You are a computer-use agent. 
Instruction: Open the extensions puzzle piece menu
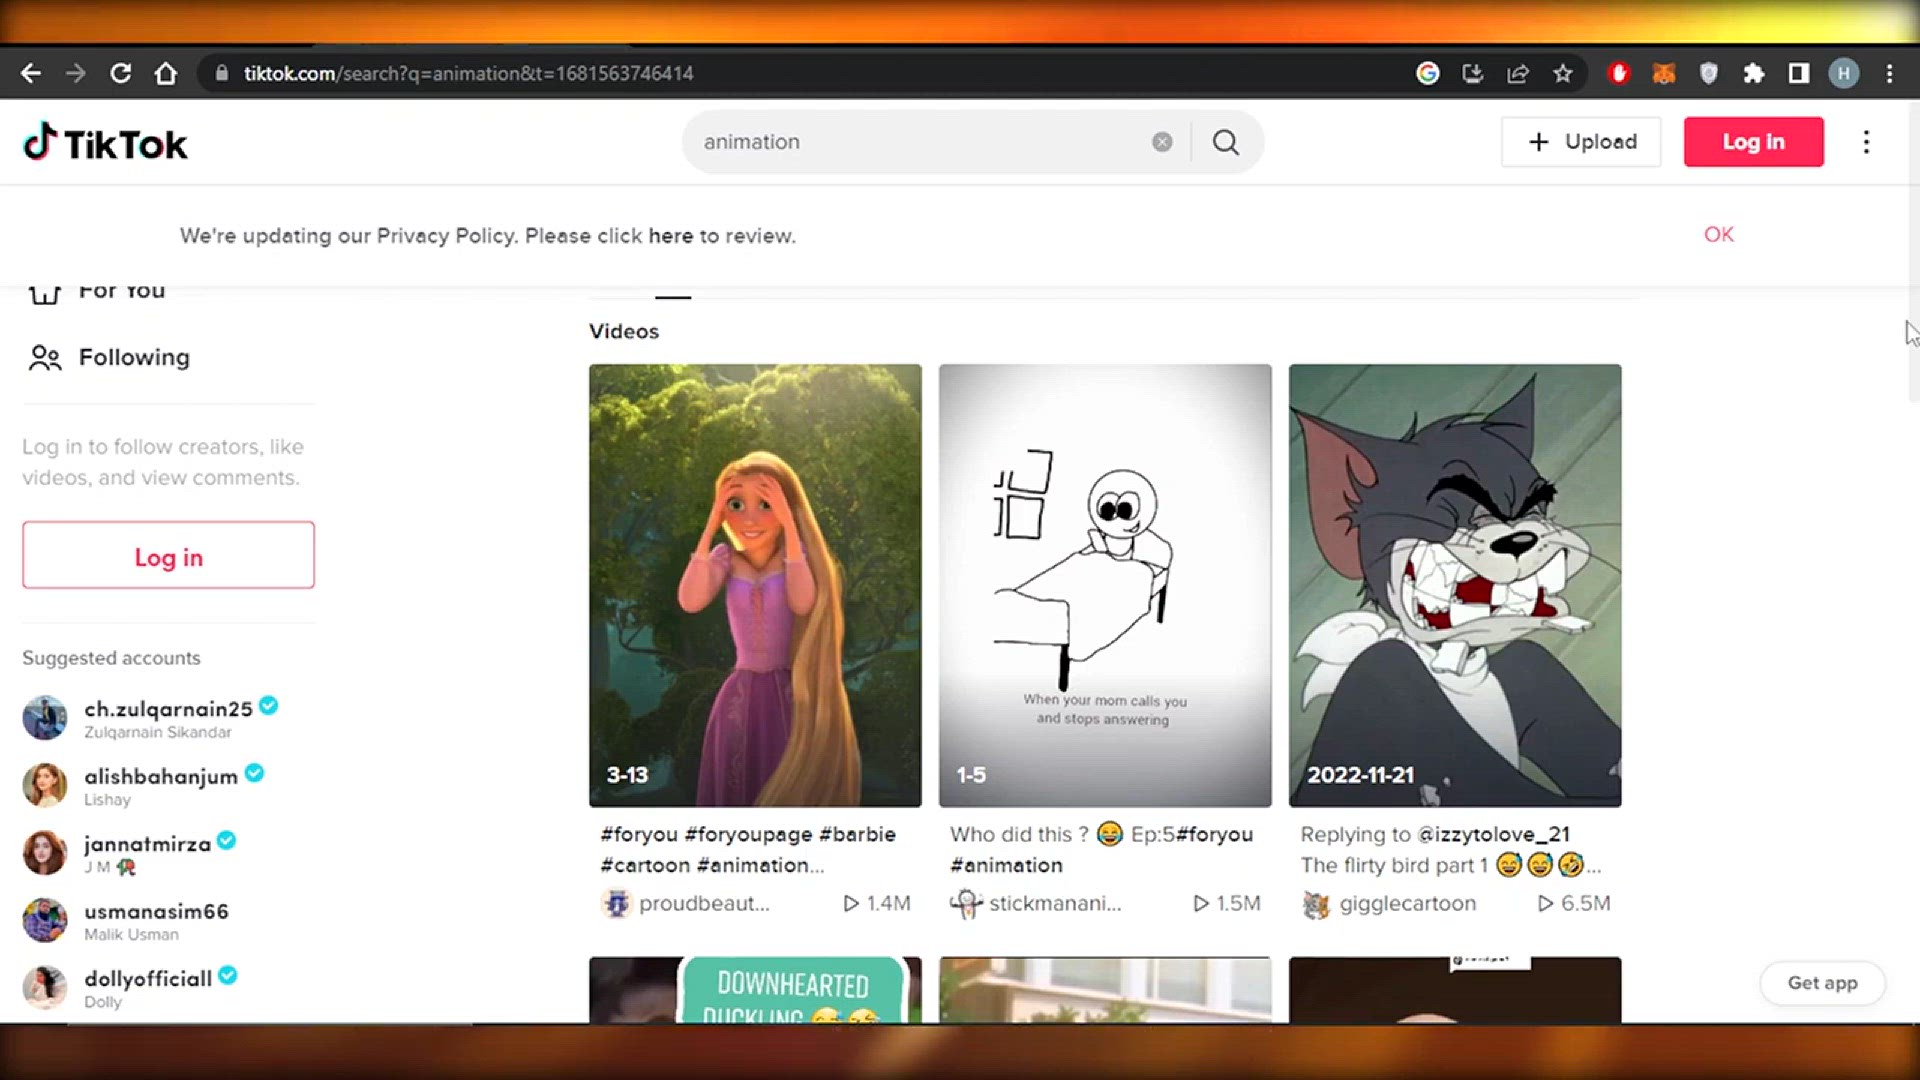pyautogui.click(x=1754, y=73)
